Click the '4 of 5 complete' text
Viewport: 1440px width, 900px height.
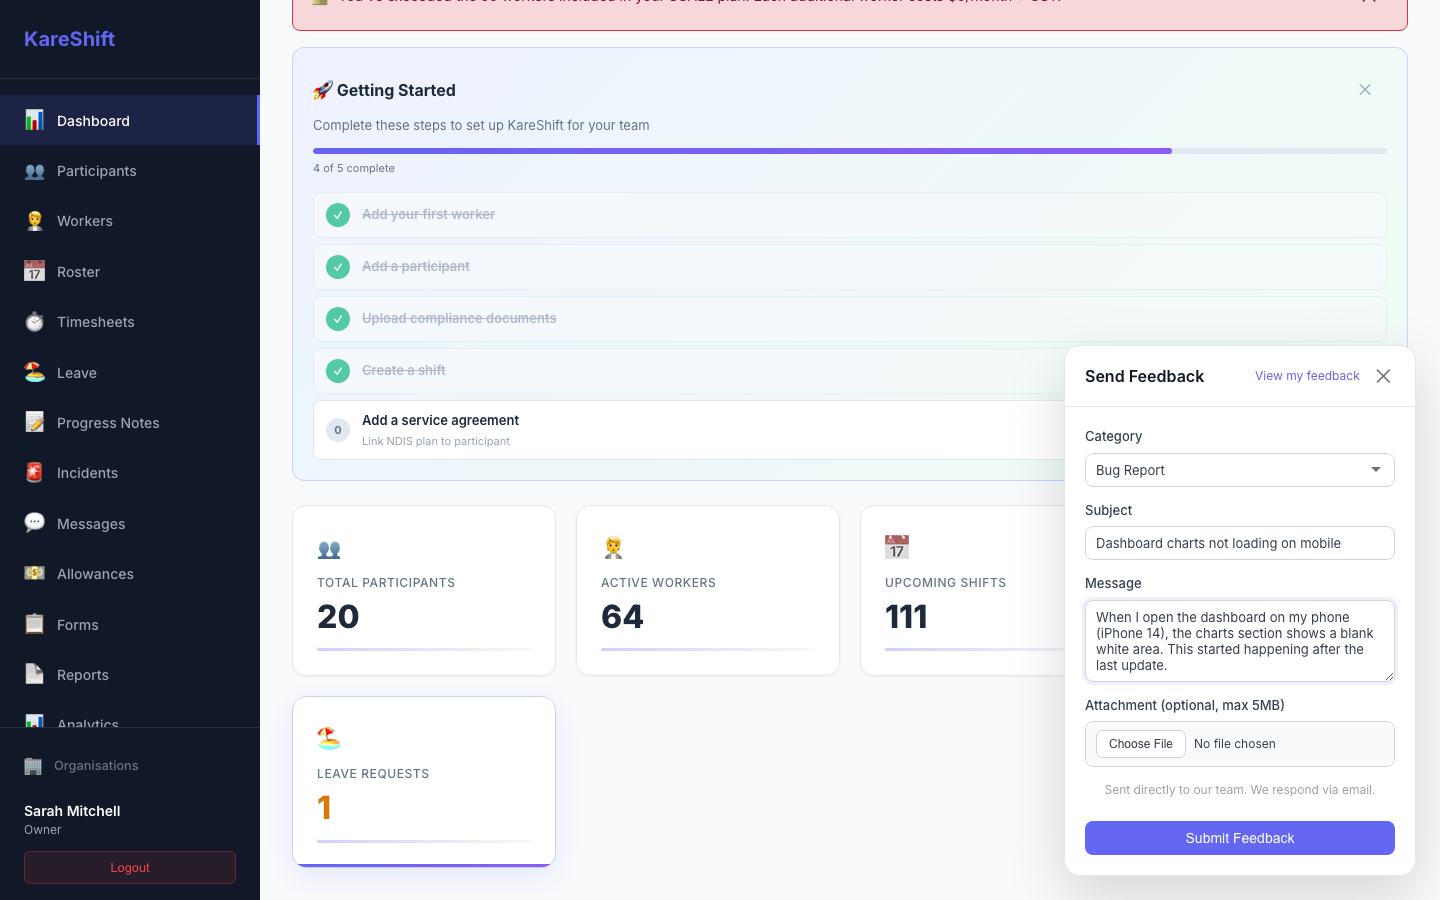pos(354,168)
